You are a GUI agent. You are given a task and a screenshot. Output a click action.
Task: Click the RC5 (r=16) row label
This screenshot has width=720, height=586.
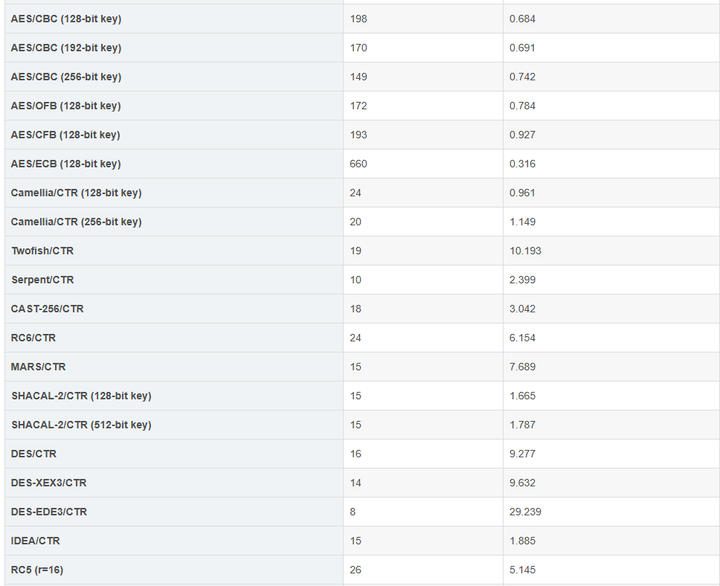pos(37,569)
